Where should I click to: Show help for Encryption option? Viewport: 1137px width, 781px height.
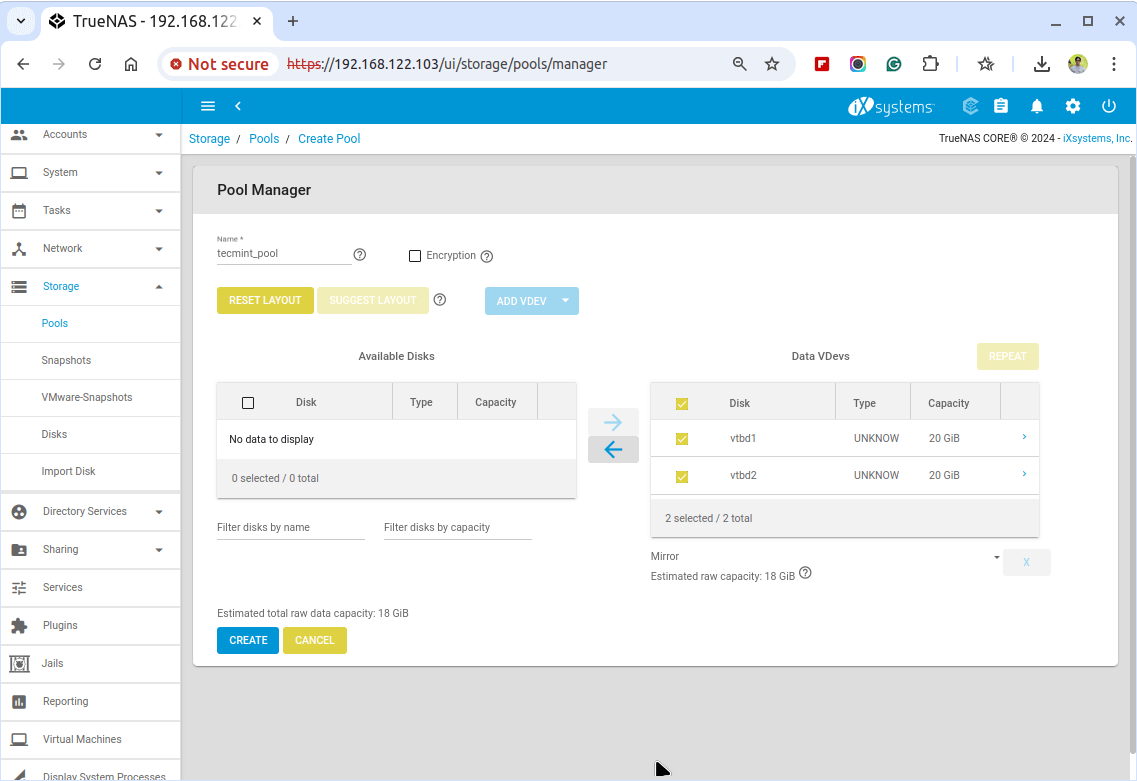[x=487, y=256]
